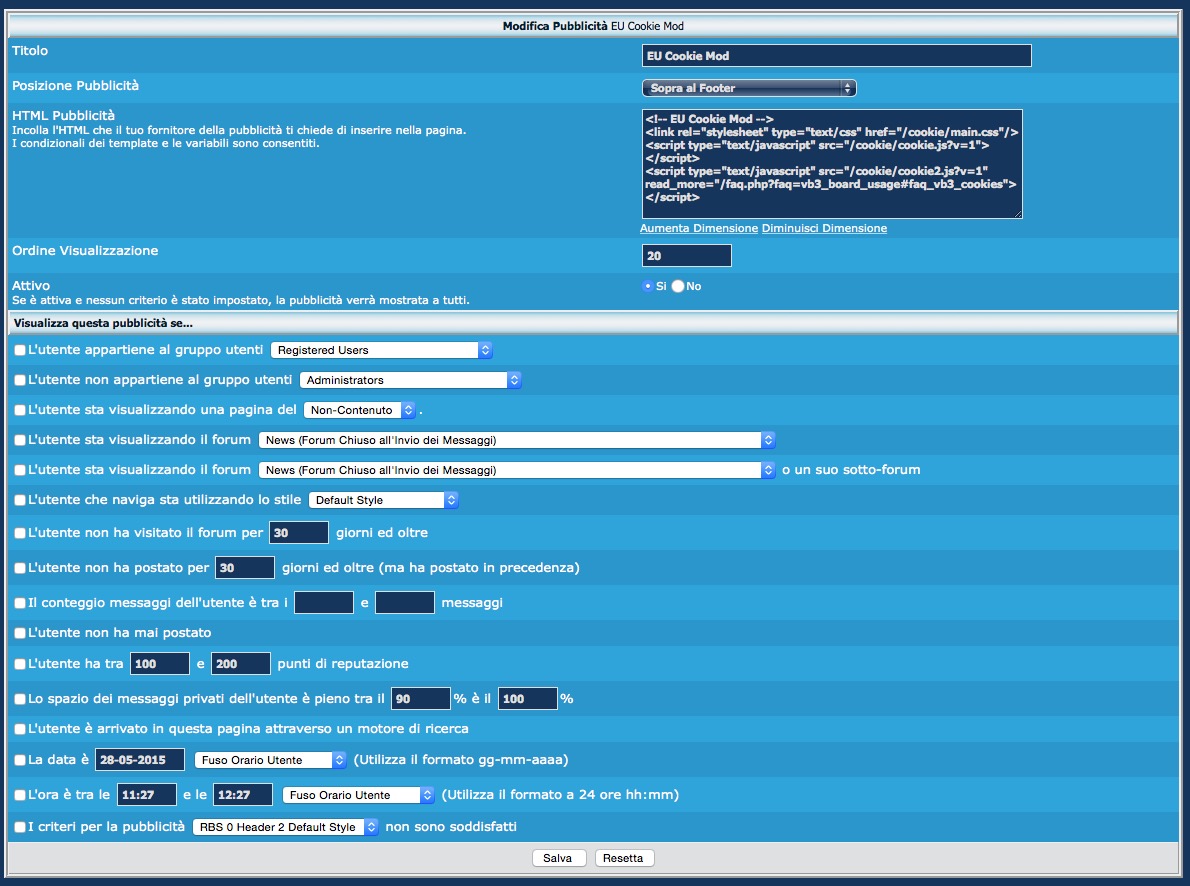Viewport: 1190px width, 886px height.
Task: Expand the 'Registered Users' group dropdown
Action: 382,350
